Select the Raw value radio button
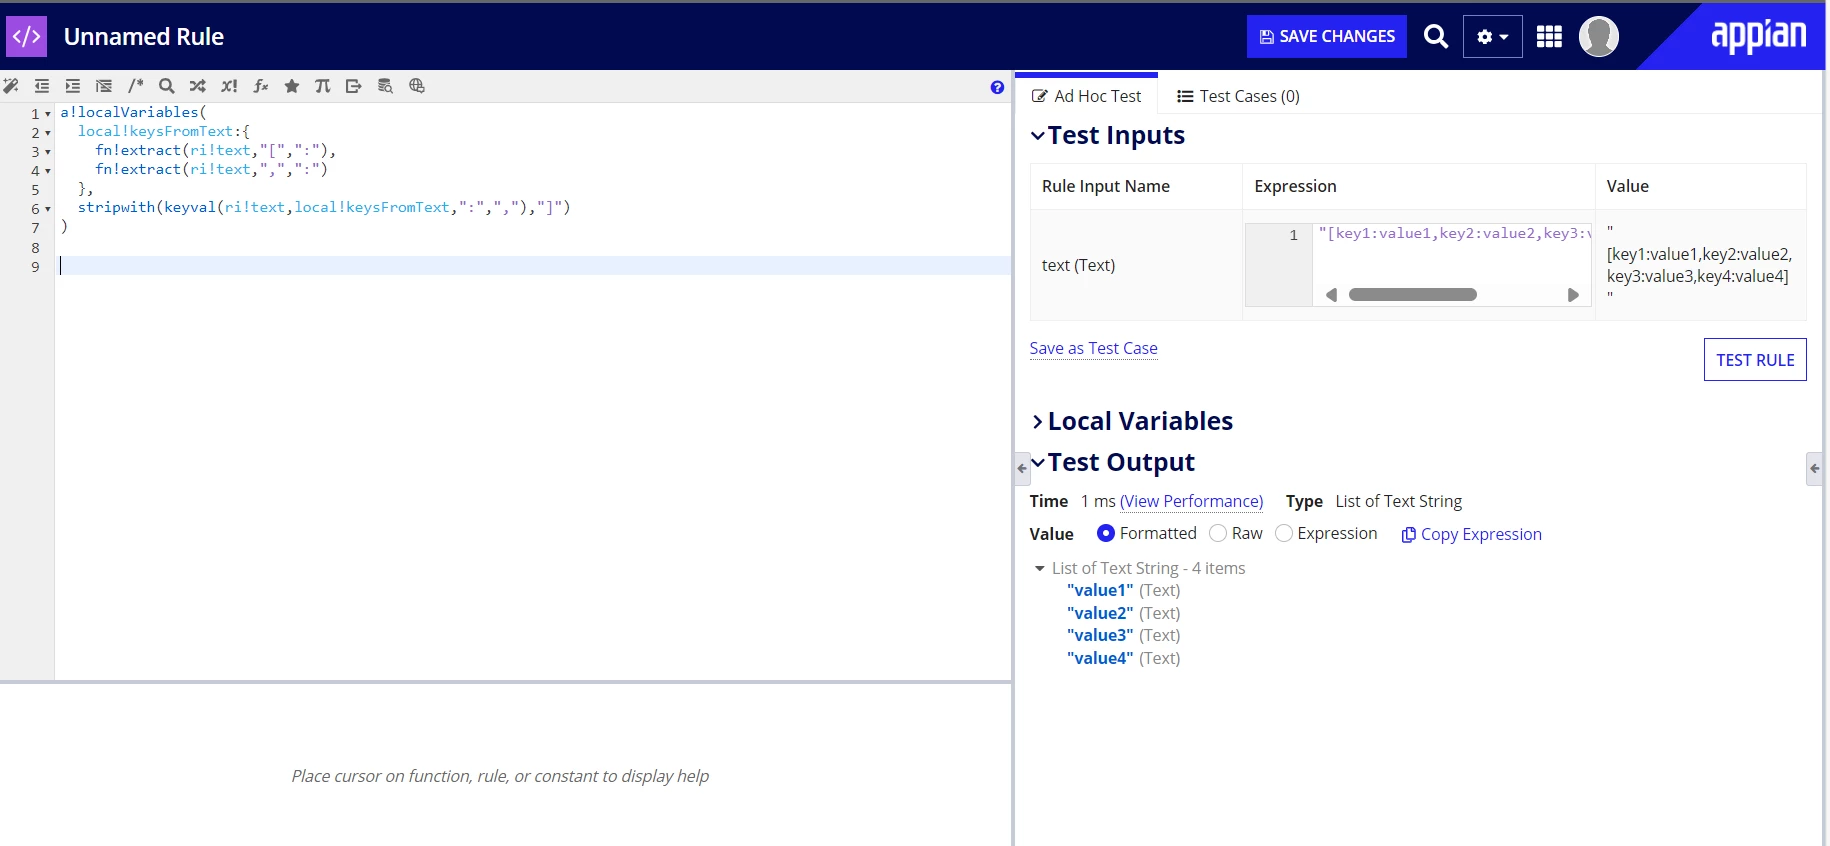The width and height of the screenshot is (1830, 846). [x=1218, y=533]
